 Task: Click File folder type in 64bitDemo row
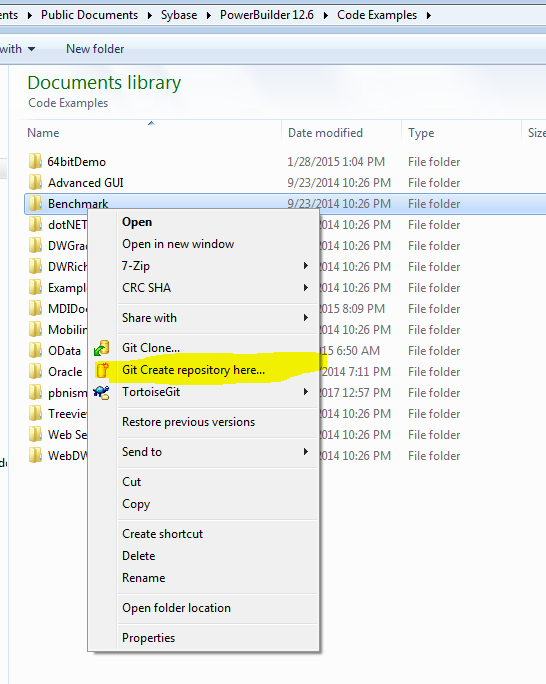click(x=434, y=162)
